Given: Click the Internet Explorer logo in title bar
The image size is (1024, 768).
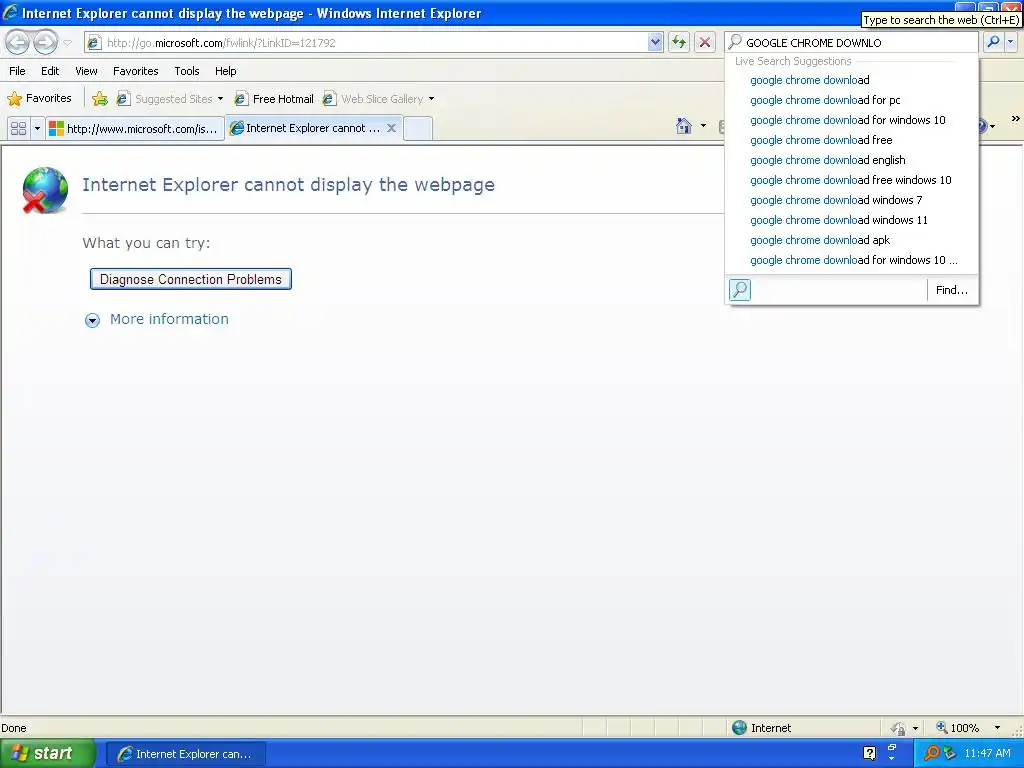Looking at the screenshot, I should [10, 12].
